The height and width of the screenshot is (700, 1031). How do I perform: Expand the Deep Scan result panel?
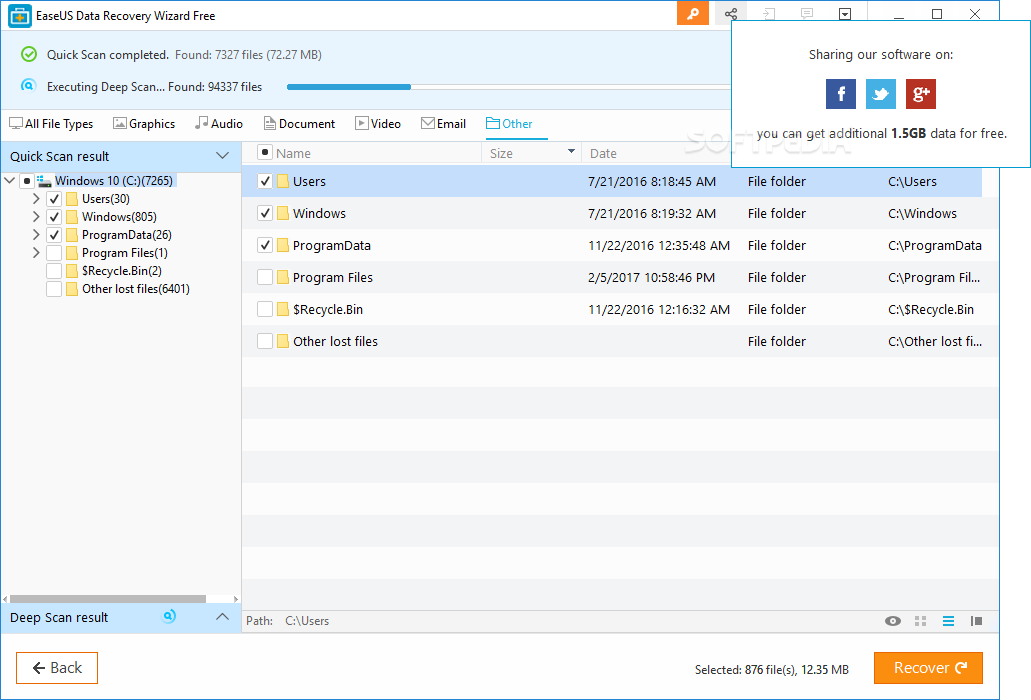click(x=222, y=617)
